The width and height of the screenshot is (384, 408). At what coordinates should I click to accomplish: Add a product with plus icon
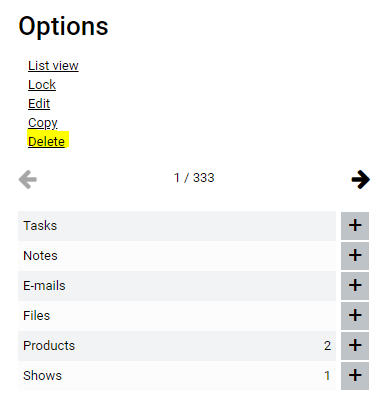(355, 346)
